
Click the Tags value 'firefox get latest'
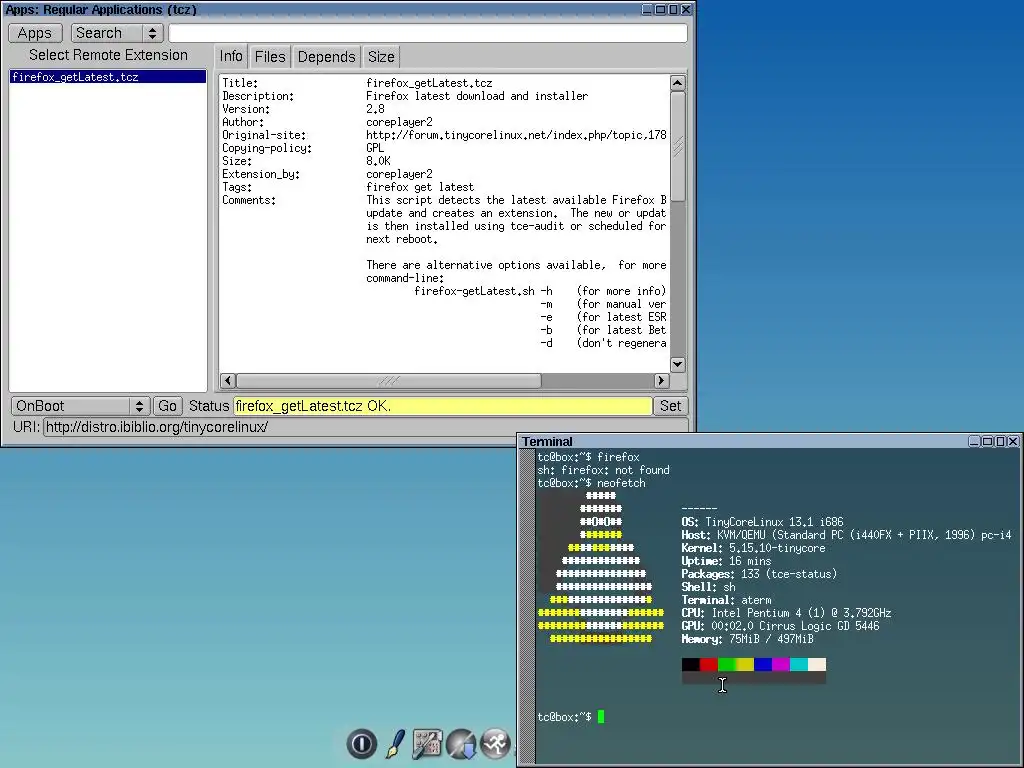tap(420, 187)
